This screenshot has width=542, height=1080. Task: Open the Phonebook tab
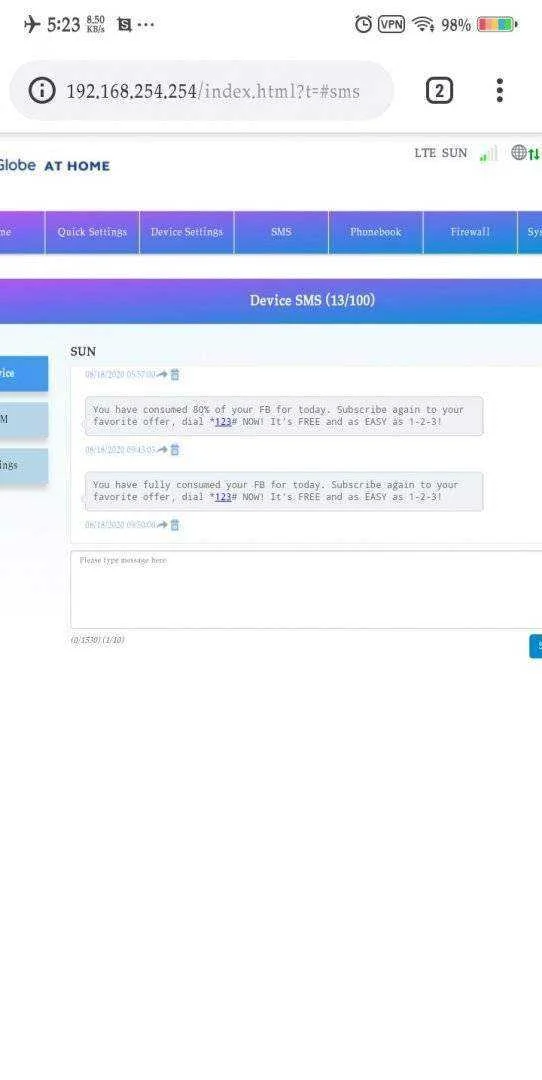coord(375,232)
